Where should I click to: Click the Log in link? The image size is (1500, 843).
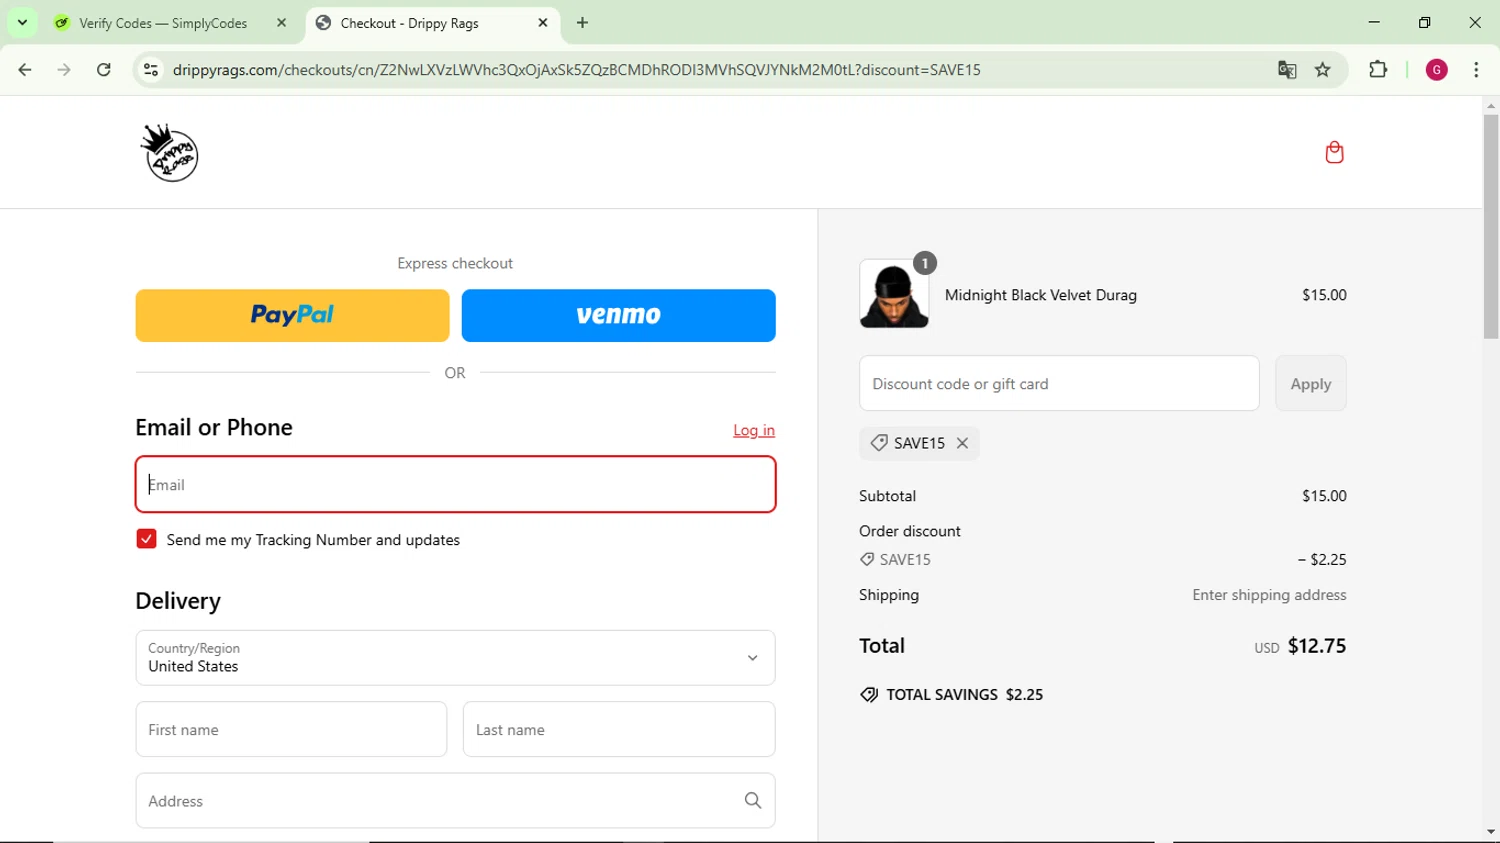754,430
